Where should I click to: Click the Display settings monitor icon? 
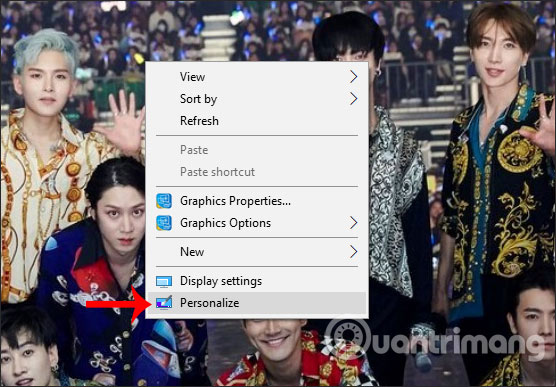coord(164,281)
